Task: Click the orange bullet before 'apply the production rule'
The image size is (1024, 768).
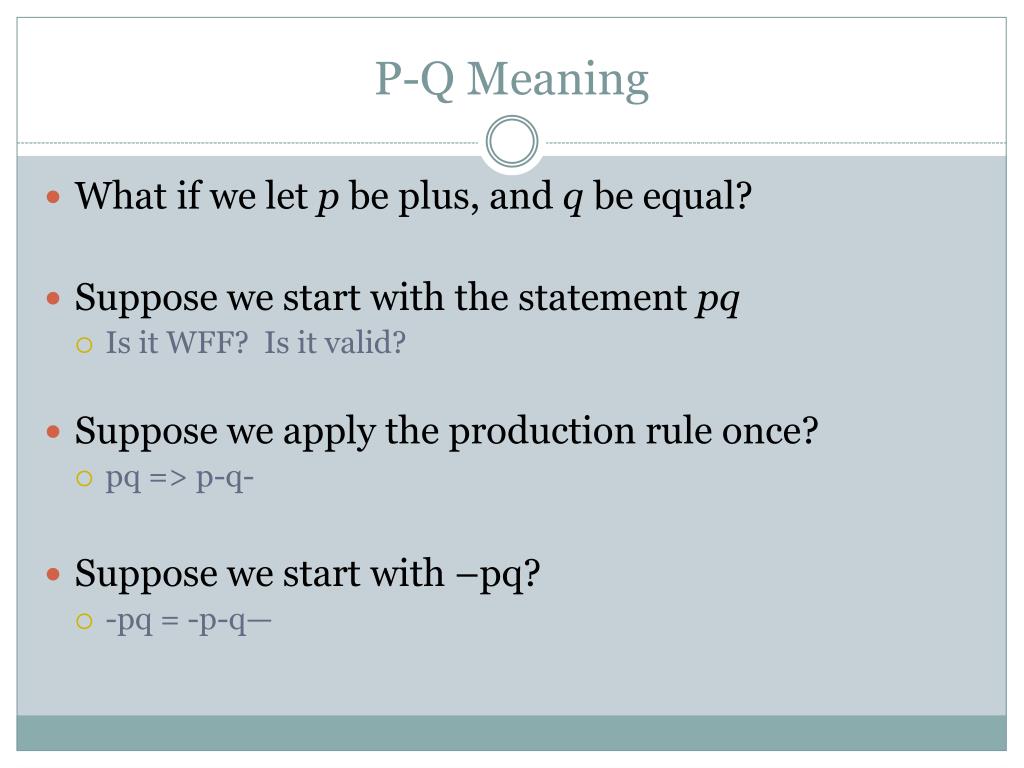Action: tap(54, 432)
